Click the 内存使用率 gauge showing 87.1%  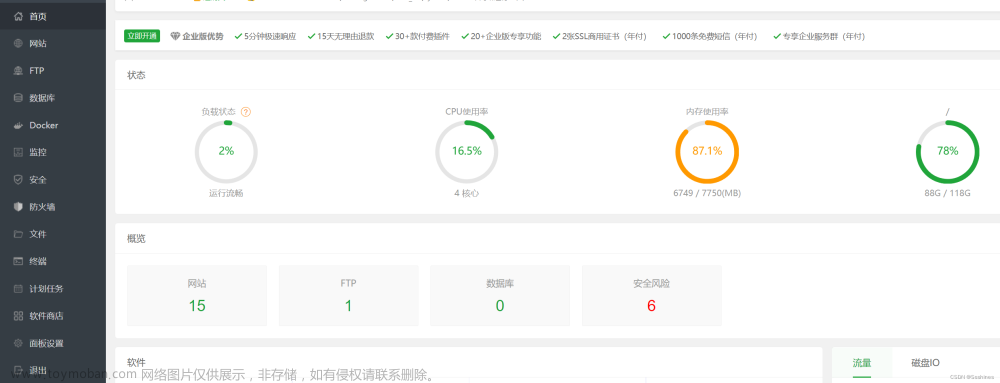[707, 152]
